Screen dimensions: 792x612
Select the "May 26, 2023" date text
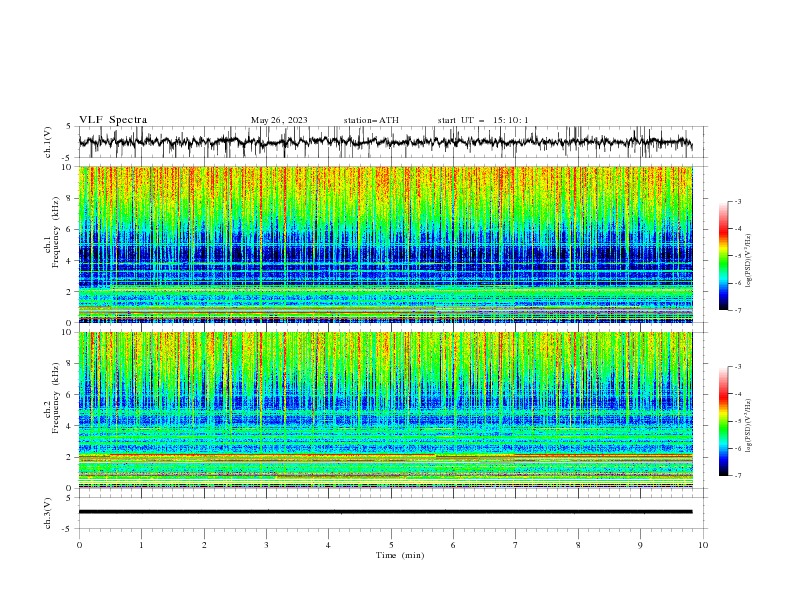point(279,120)
